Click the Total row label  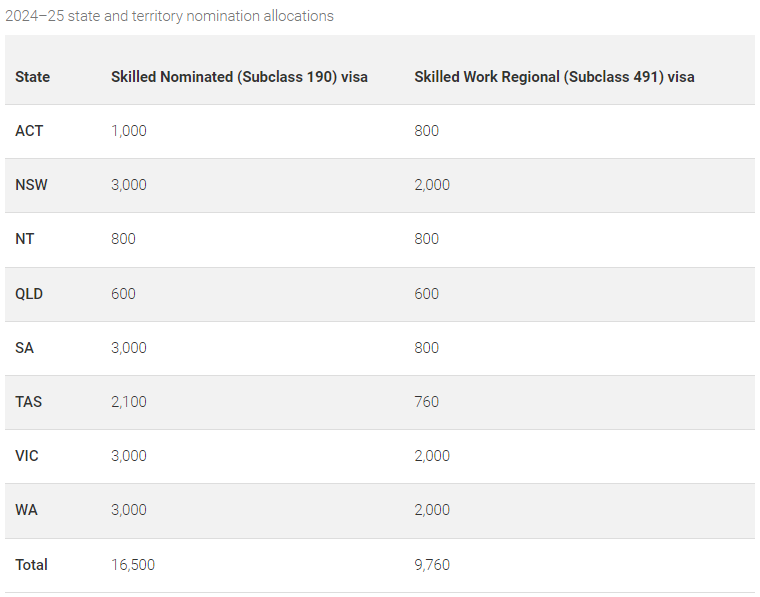click(31, 565)
